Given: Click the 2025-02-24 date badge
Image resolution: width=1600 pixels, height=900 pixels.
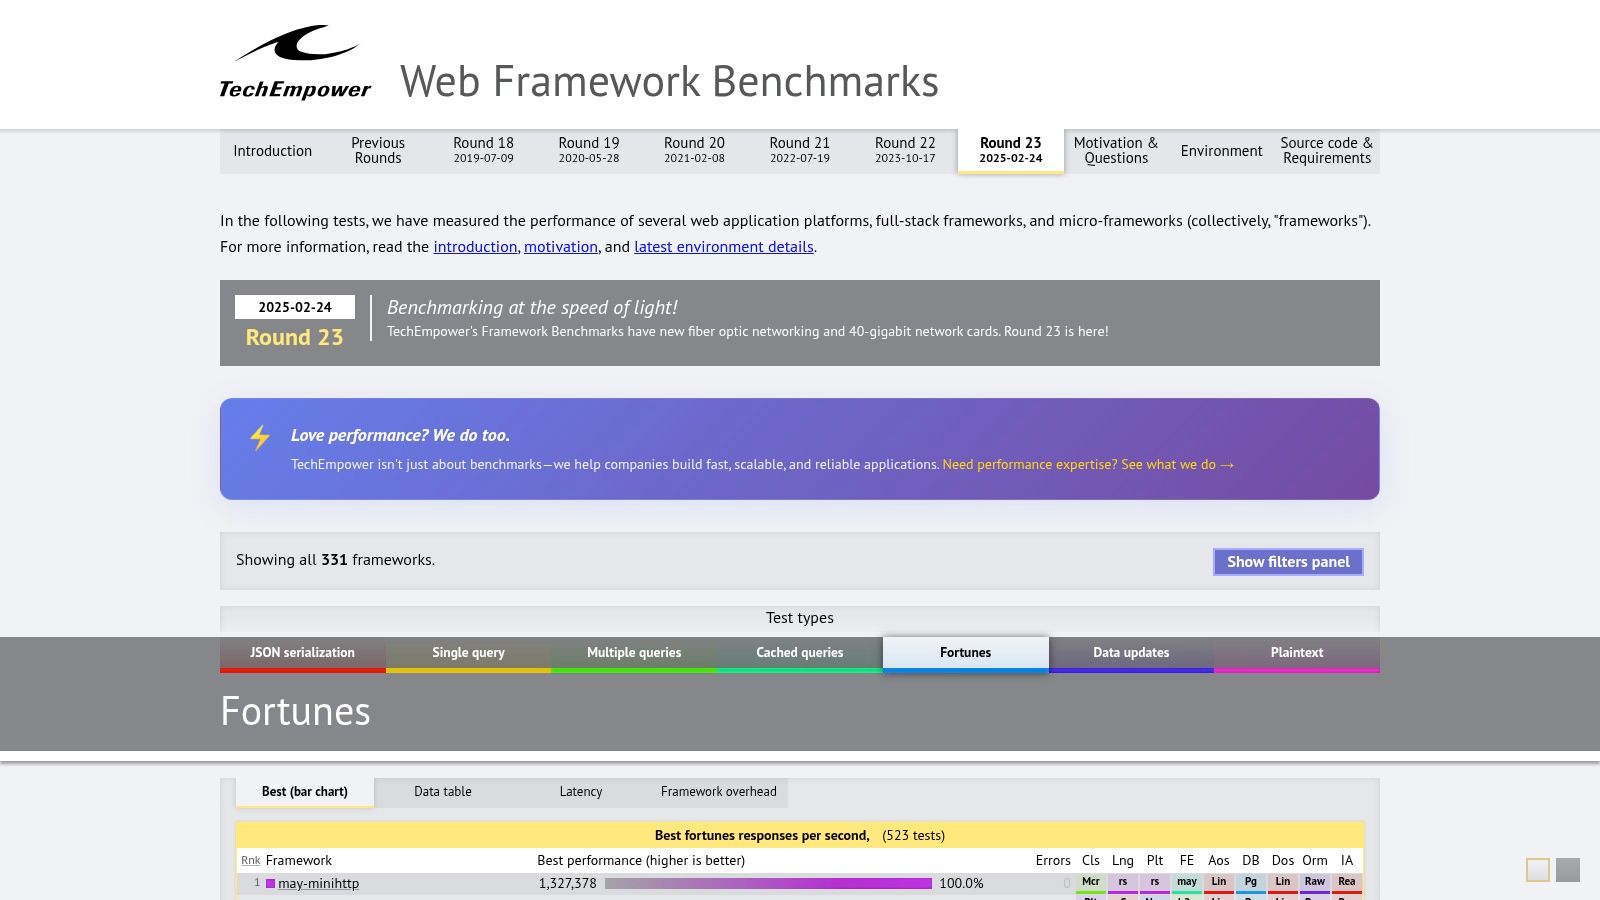Looking at the screenshot, I should coord(295,308).
